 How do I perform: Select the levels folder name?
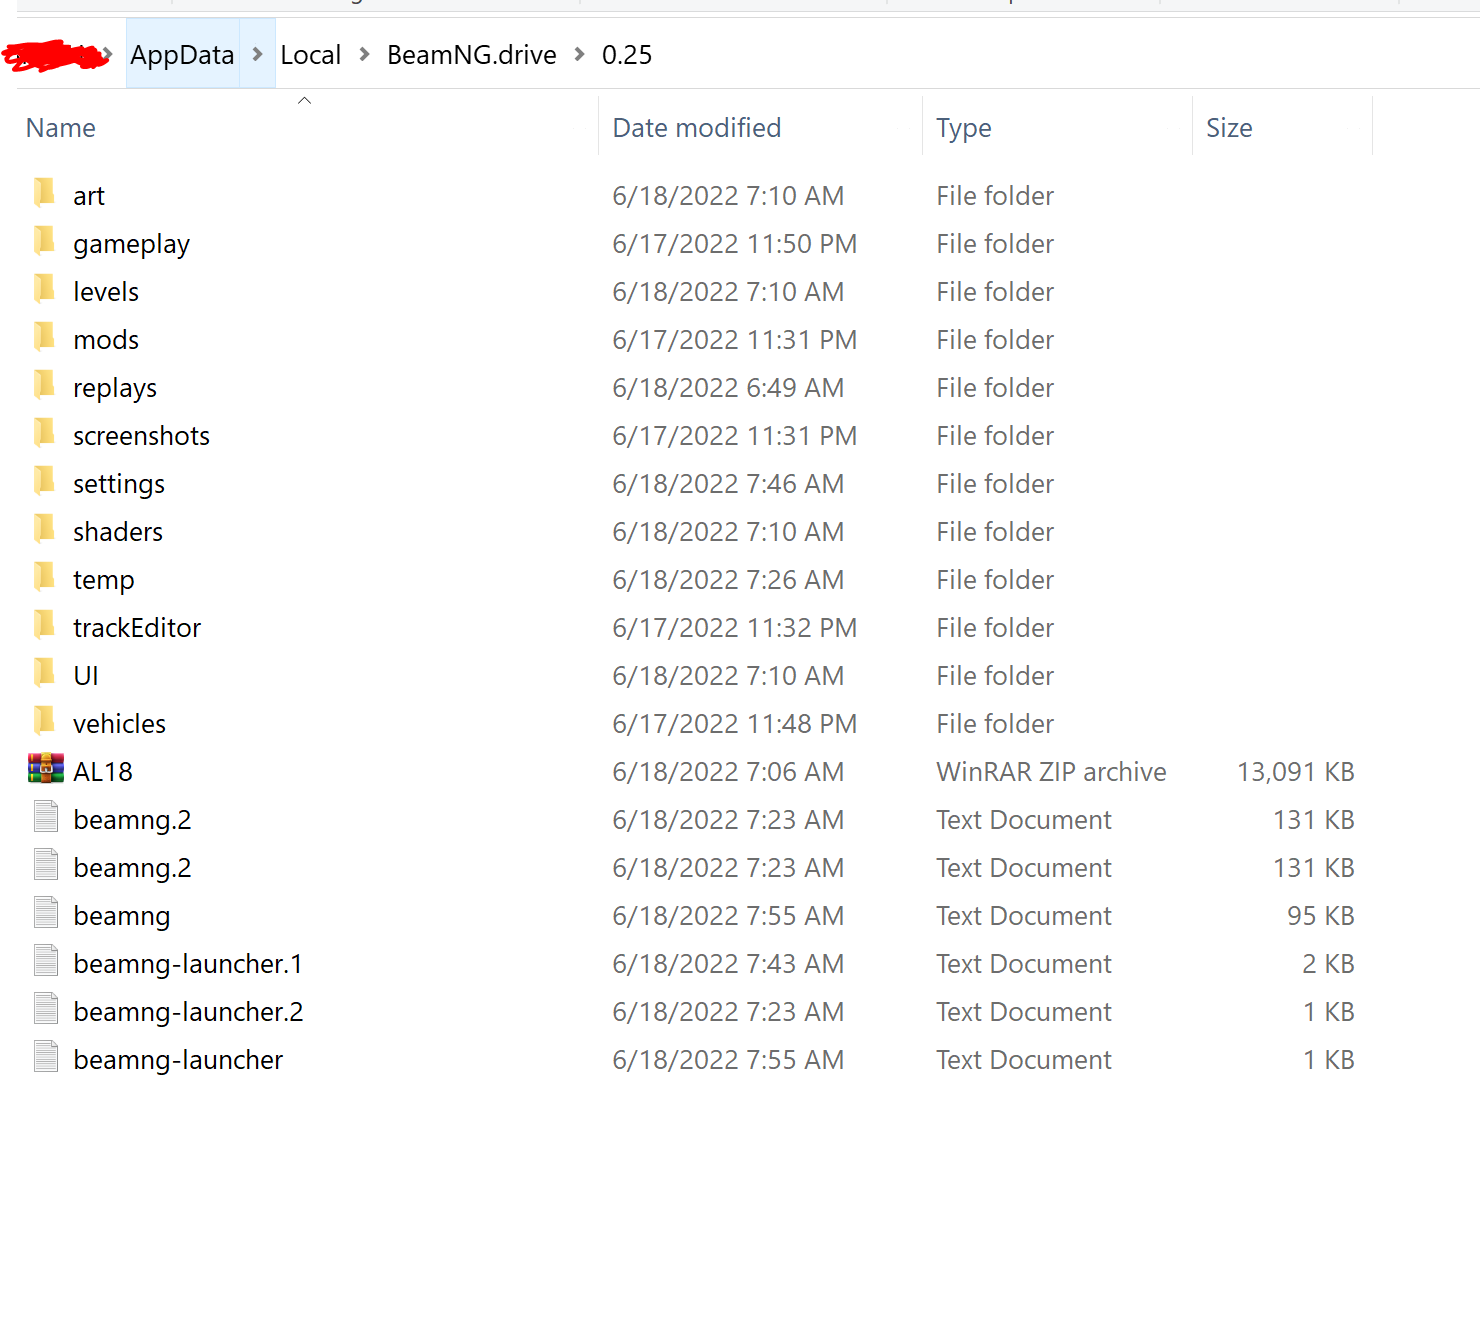point(106,292)
